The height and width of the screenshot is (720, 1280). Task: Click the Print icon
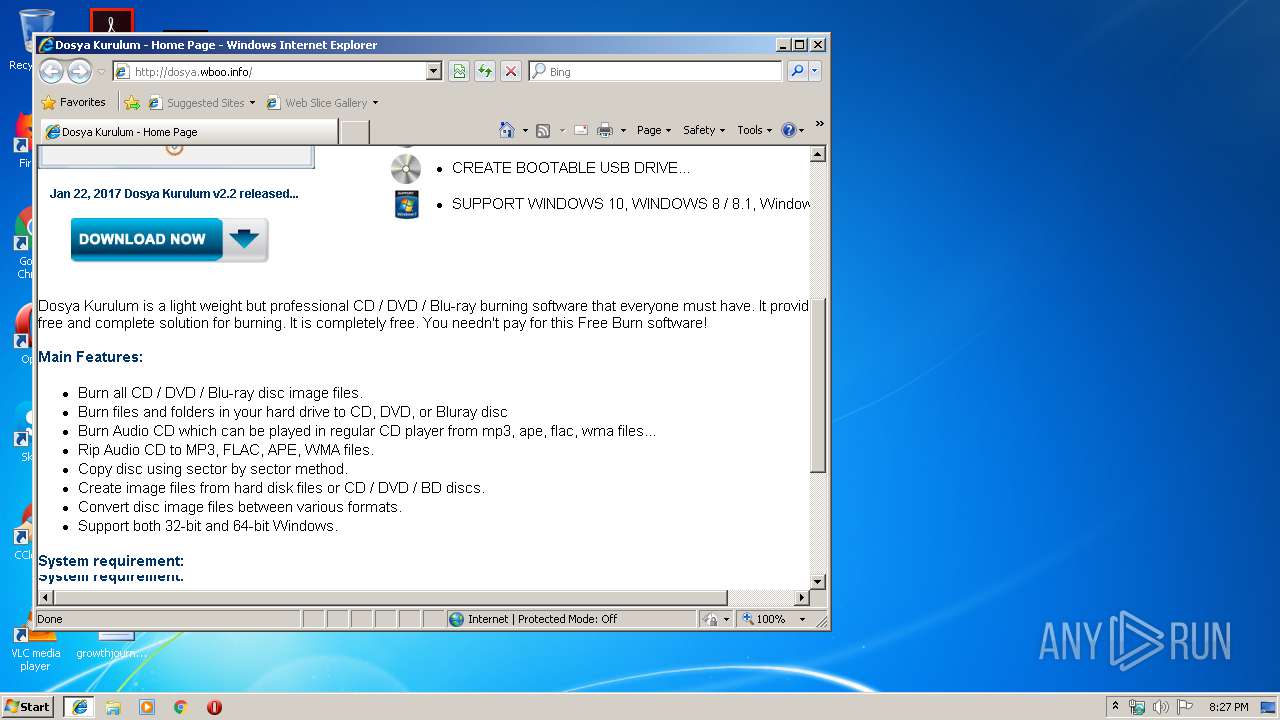(604, 130)
